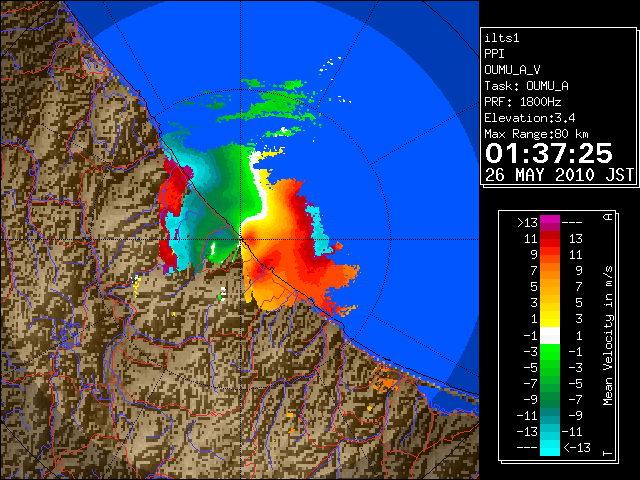Click the "OUMU_A_V" product name
Image resolution: width=640 pixels, height=480 pixels.
click(512, 70)
